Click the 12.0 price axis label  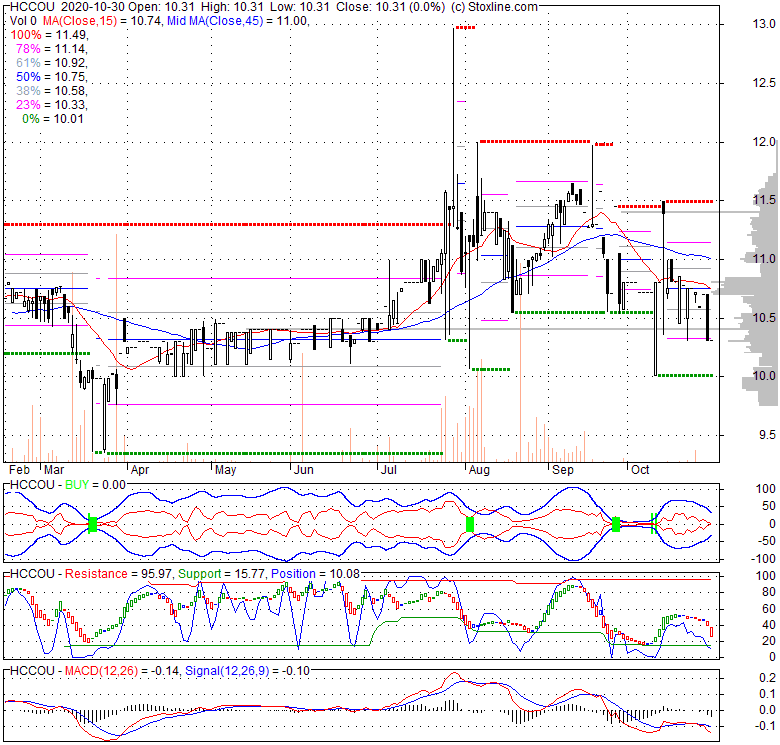click(764, 142)
